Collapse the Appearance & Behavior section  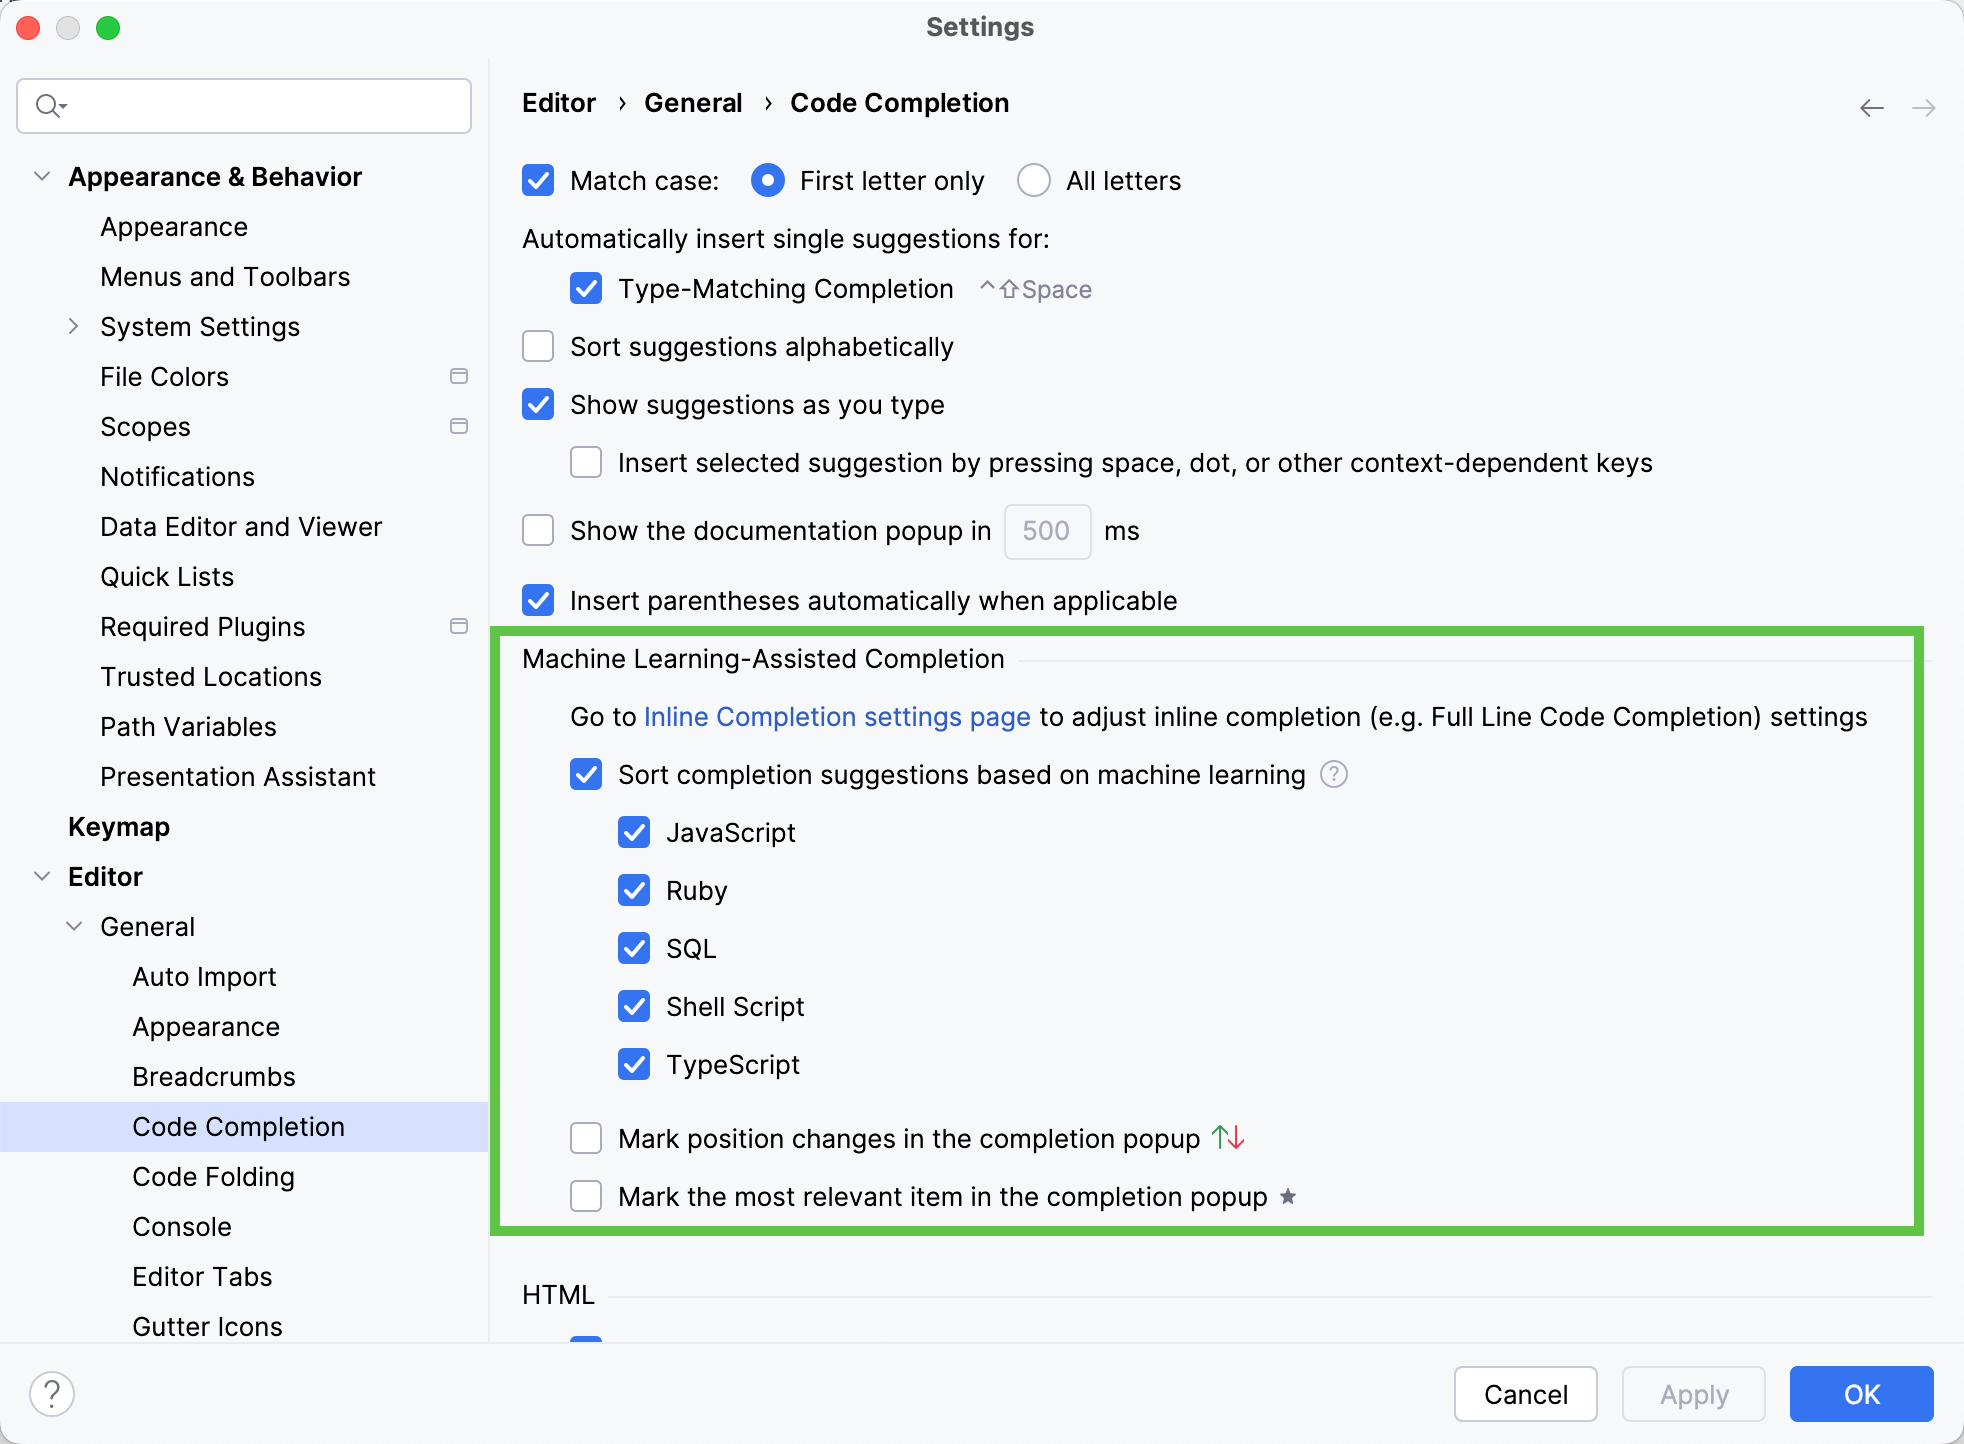(42, 176)
